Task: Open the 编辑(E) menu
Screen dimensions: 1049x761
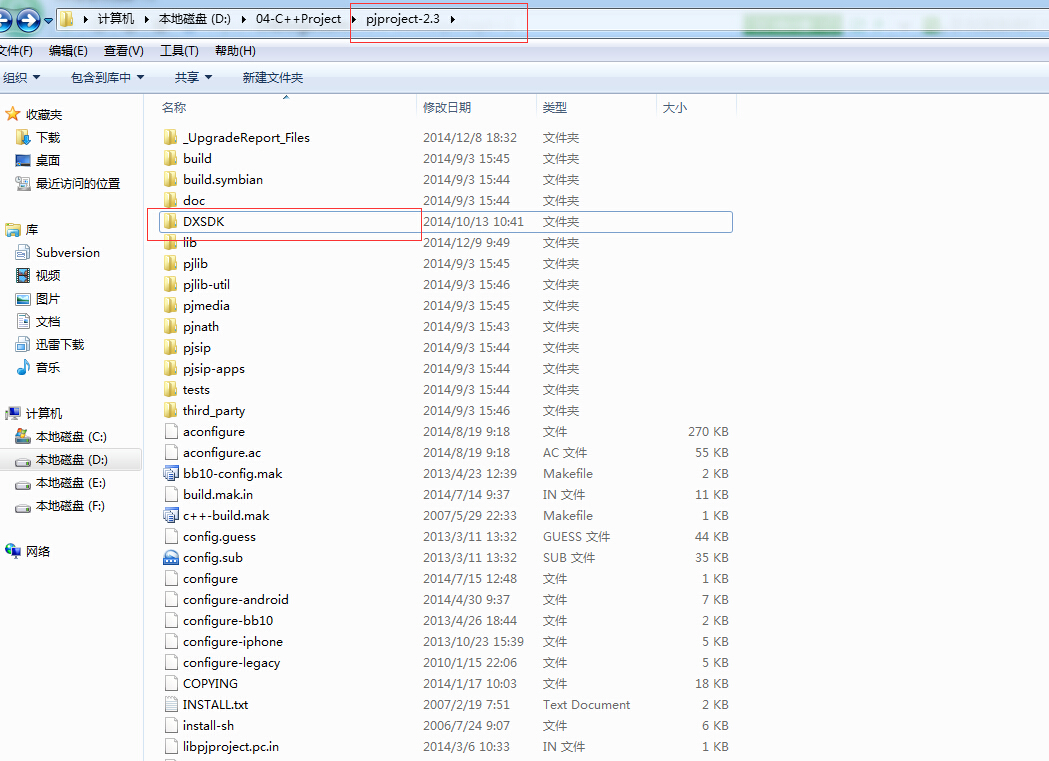Action: click(68, 51)
